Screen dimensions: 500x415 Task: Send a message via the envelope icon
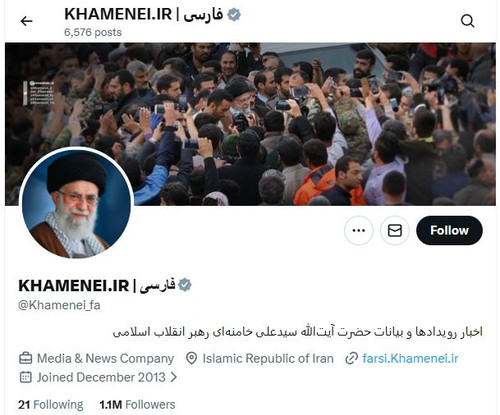[x=395, y=230]
